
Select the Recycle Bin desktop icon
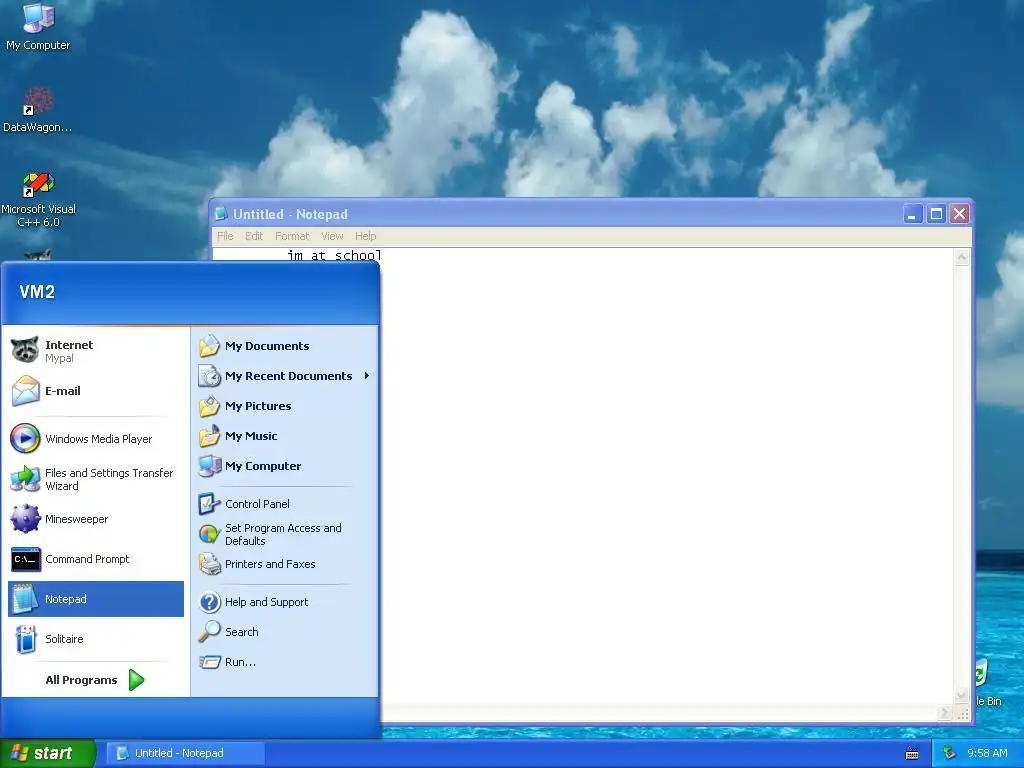[x=987, y=682]
